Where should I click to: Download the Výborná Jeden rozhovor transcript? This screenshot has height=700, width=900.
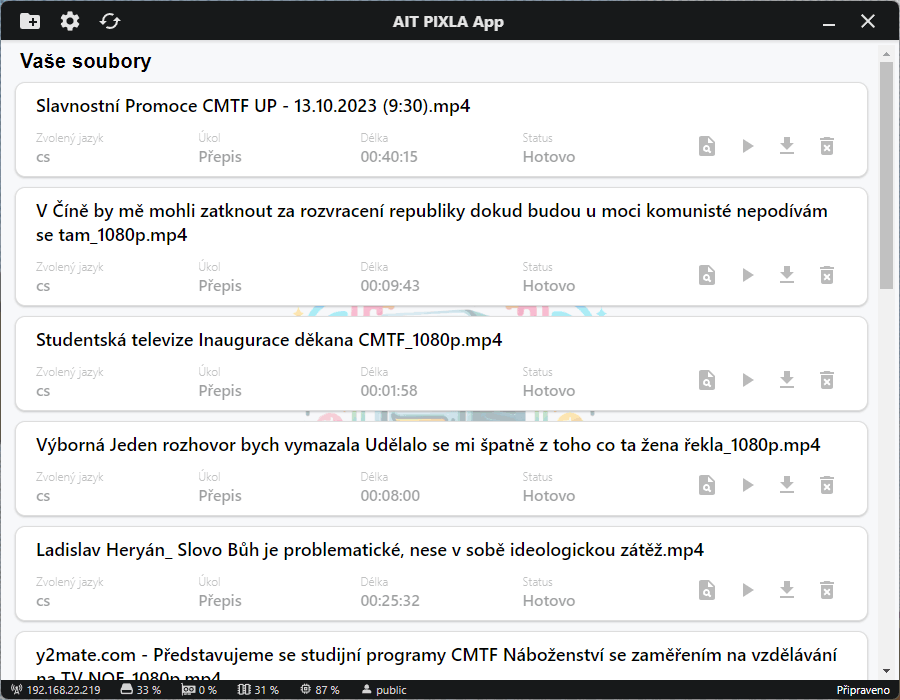tap(787, 485)
